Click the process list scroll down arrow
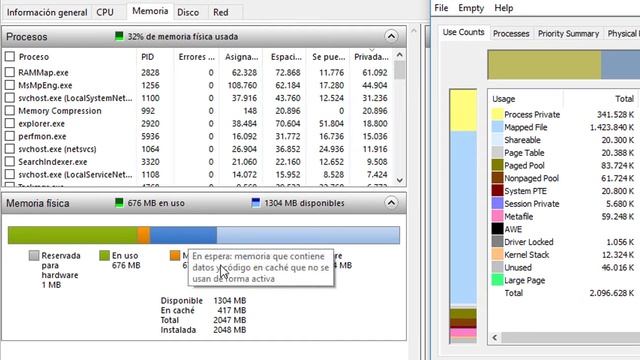The width and height of the screenshot is (640, 360). click(400, 180)
